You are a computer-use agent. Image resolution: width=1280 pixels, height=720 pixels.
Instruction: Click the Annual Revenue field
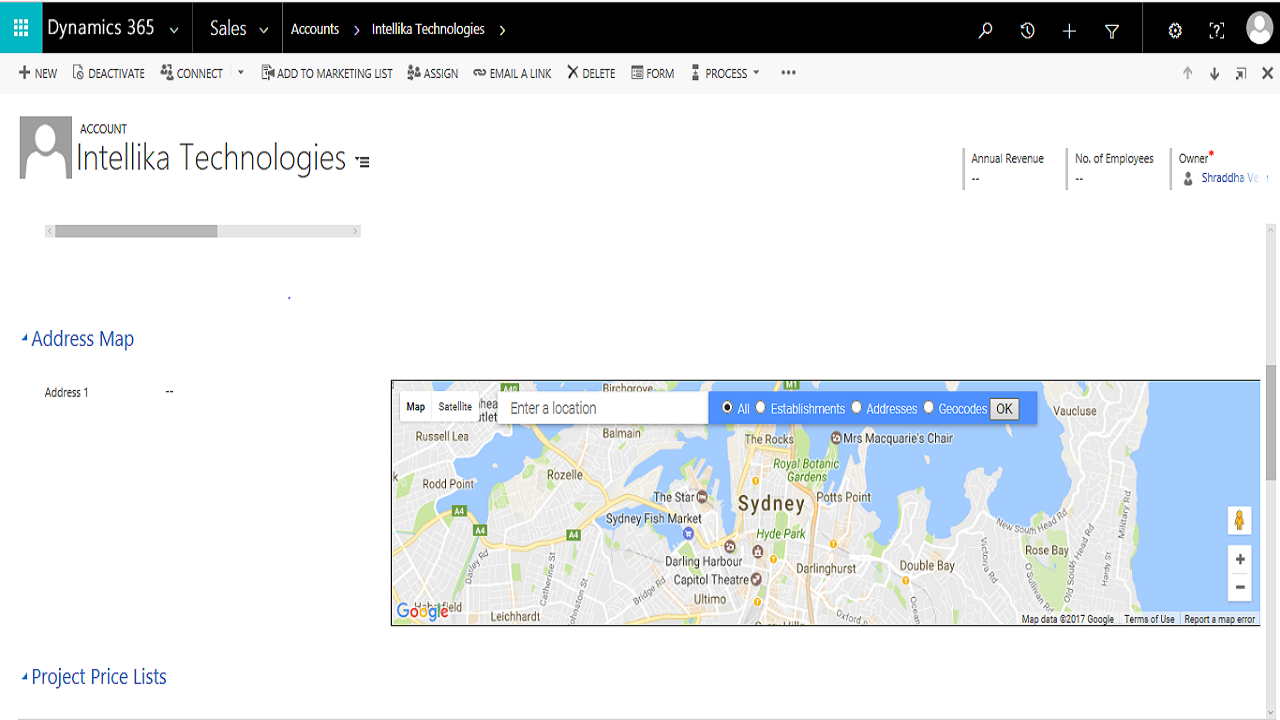[1007, 168]
